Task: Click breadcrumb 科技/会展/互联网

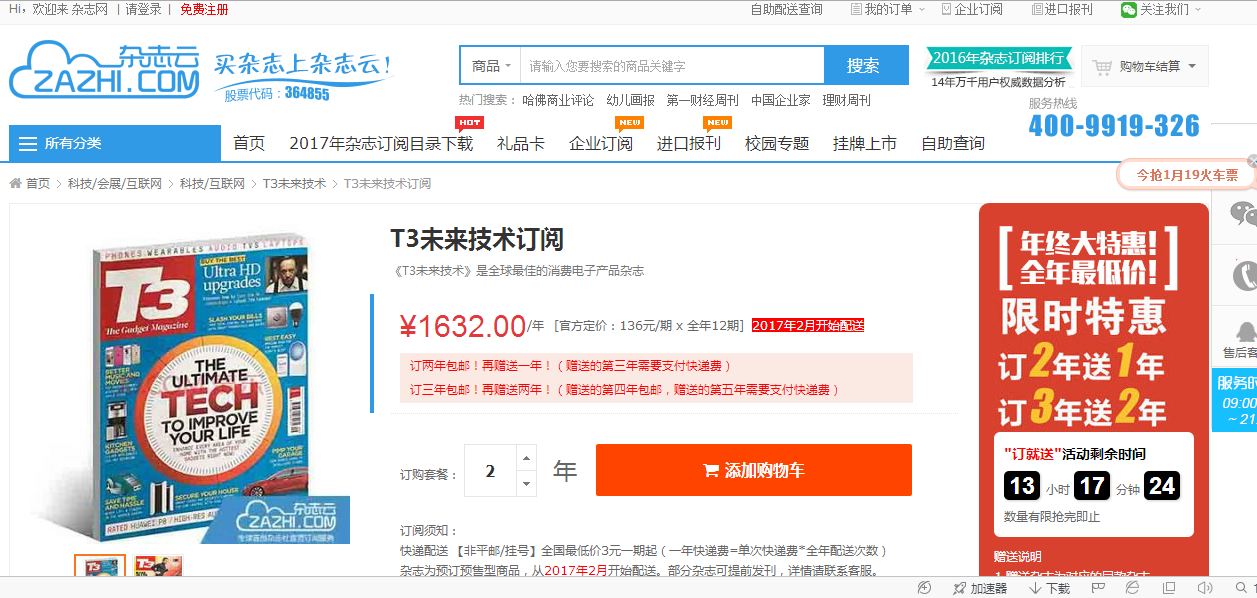Action: pyautogui.click(x=115, y=184)
